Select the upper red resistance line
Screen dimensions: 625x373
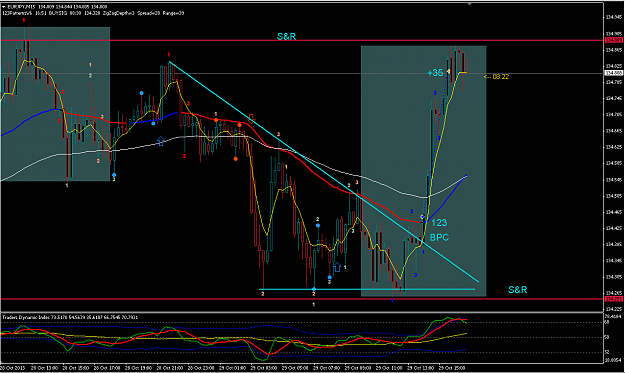tap(302, 41)
